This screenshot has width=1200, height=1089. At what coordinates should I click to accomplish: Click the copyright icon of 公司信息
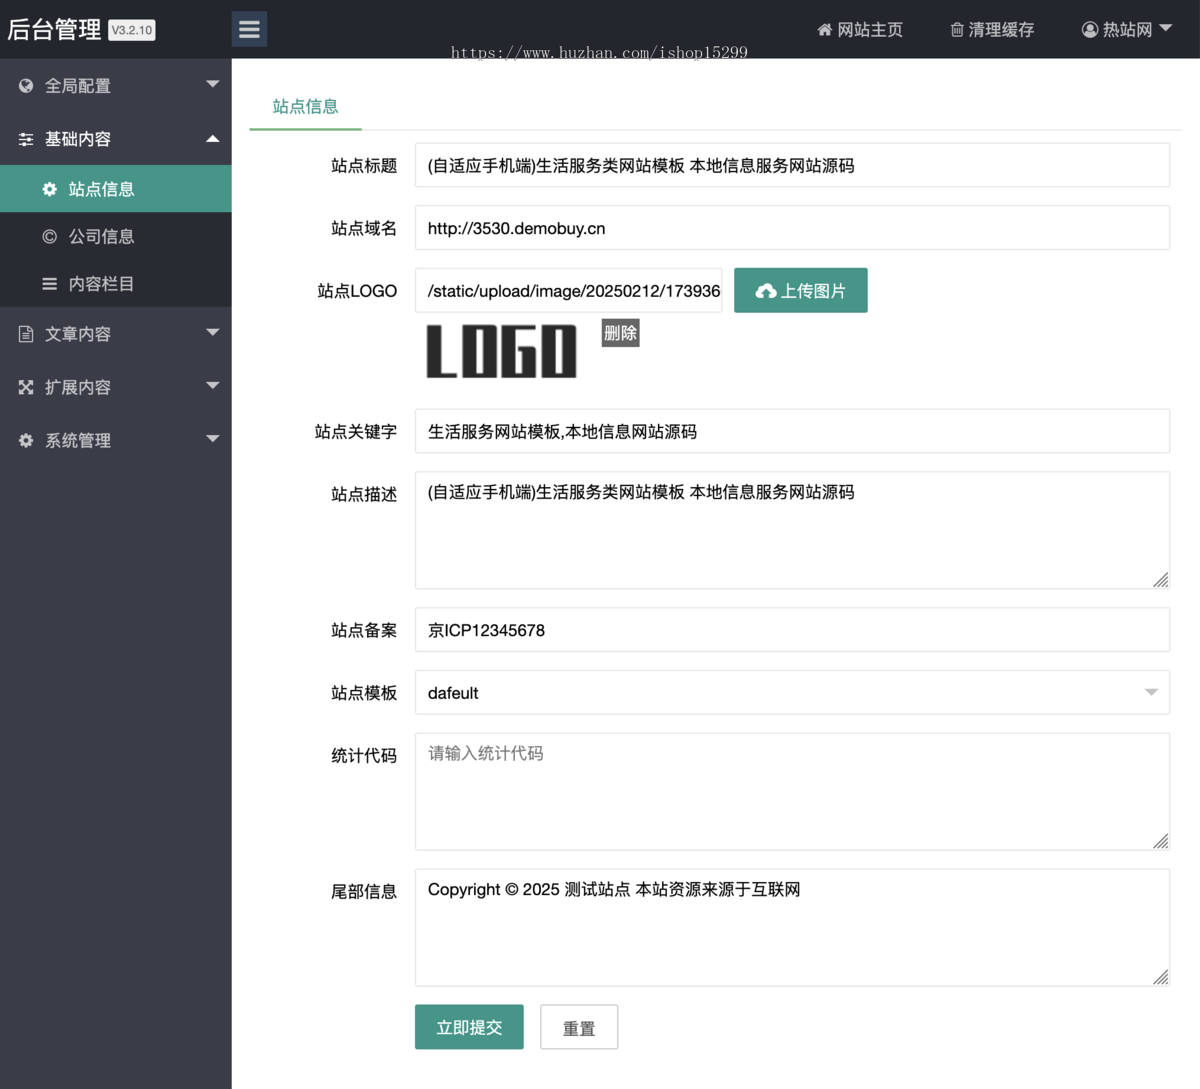coord(49,237)
